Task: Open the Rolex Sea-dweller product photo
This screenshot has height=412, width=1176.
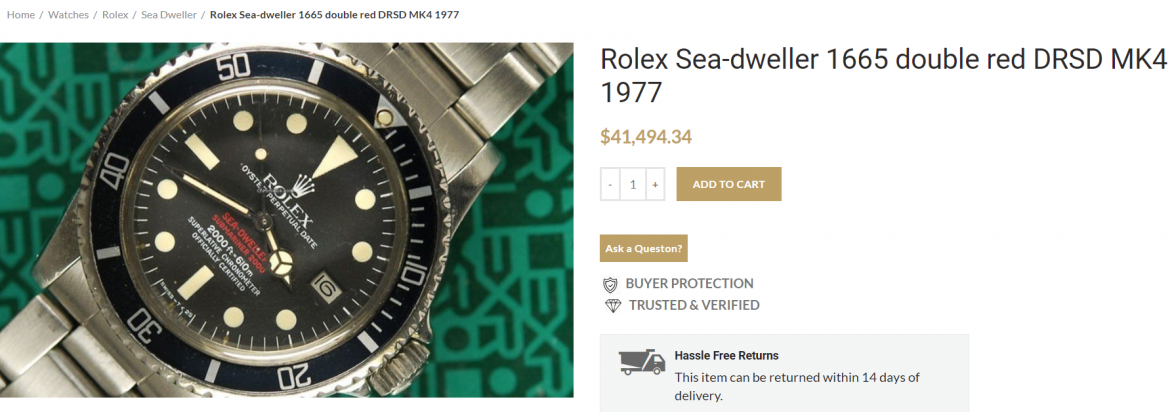Action: [287, 220]
